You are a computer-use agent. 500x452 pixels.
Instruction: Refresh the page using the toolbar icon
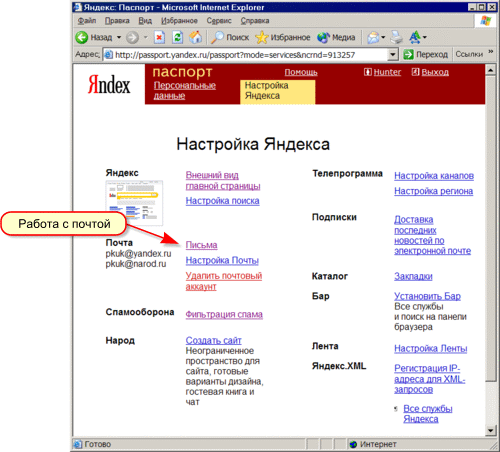pyautogui.click(x=178, y=37)
